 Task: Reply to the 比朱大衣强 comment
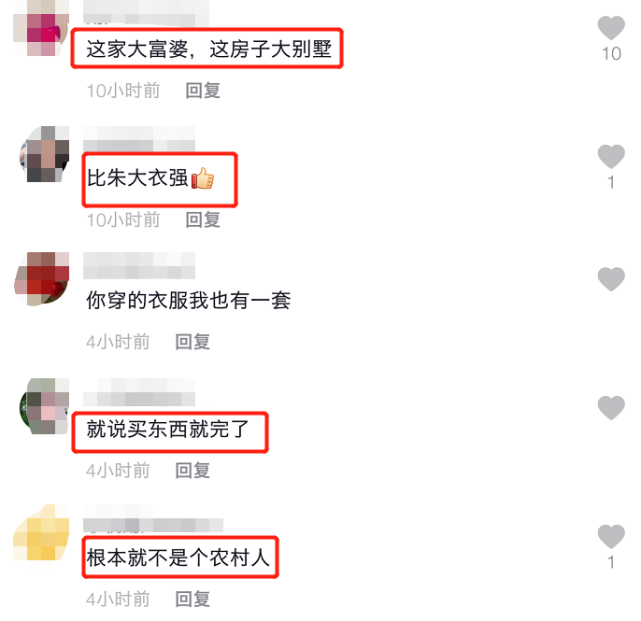(203, 220)
